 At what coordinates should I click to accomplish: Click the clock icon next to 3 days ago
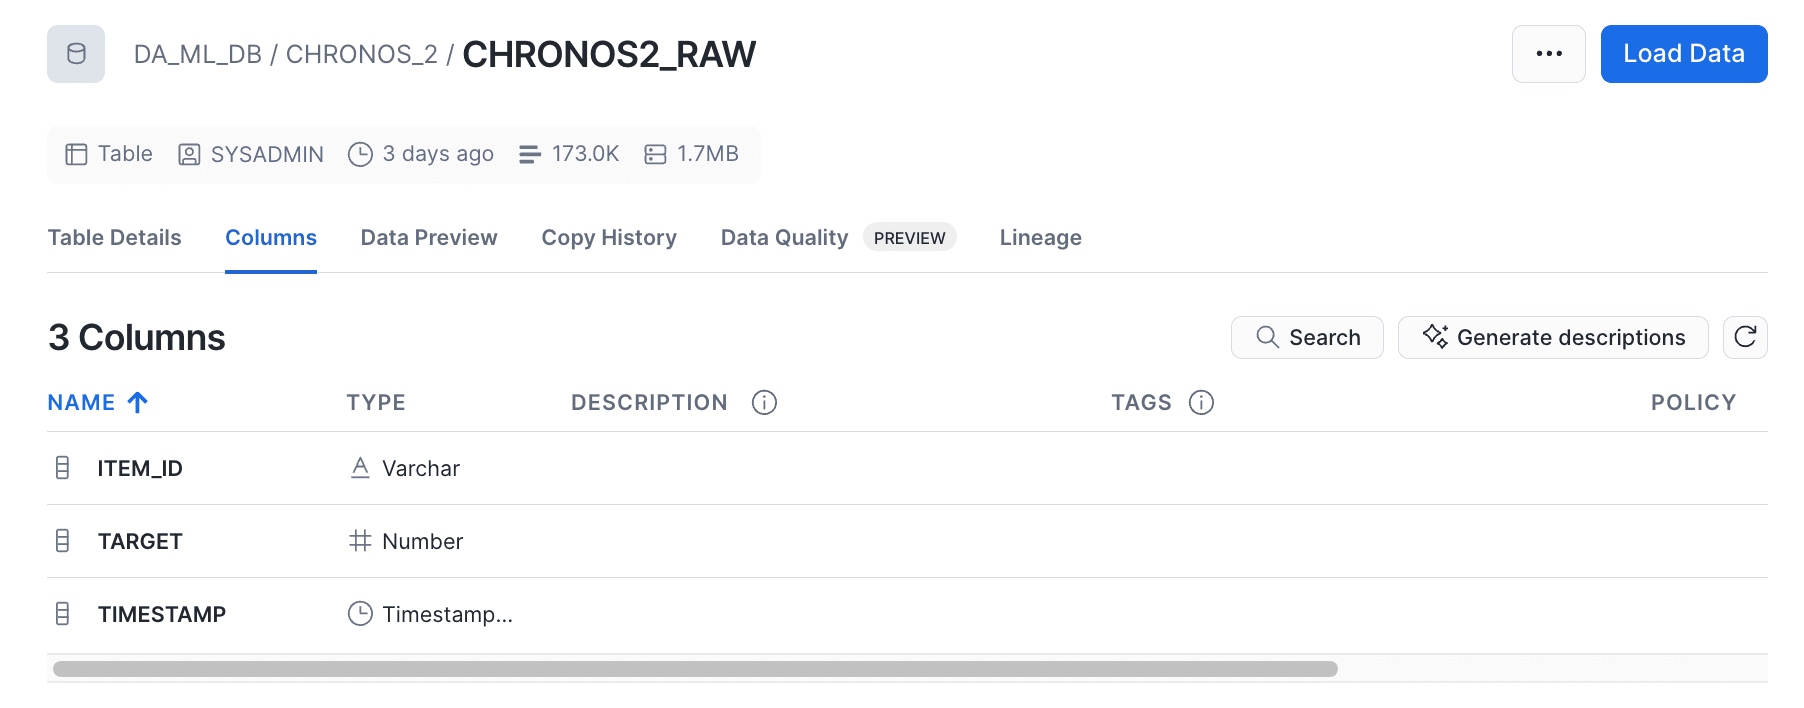point(360,154)
